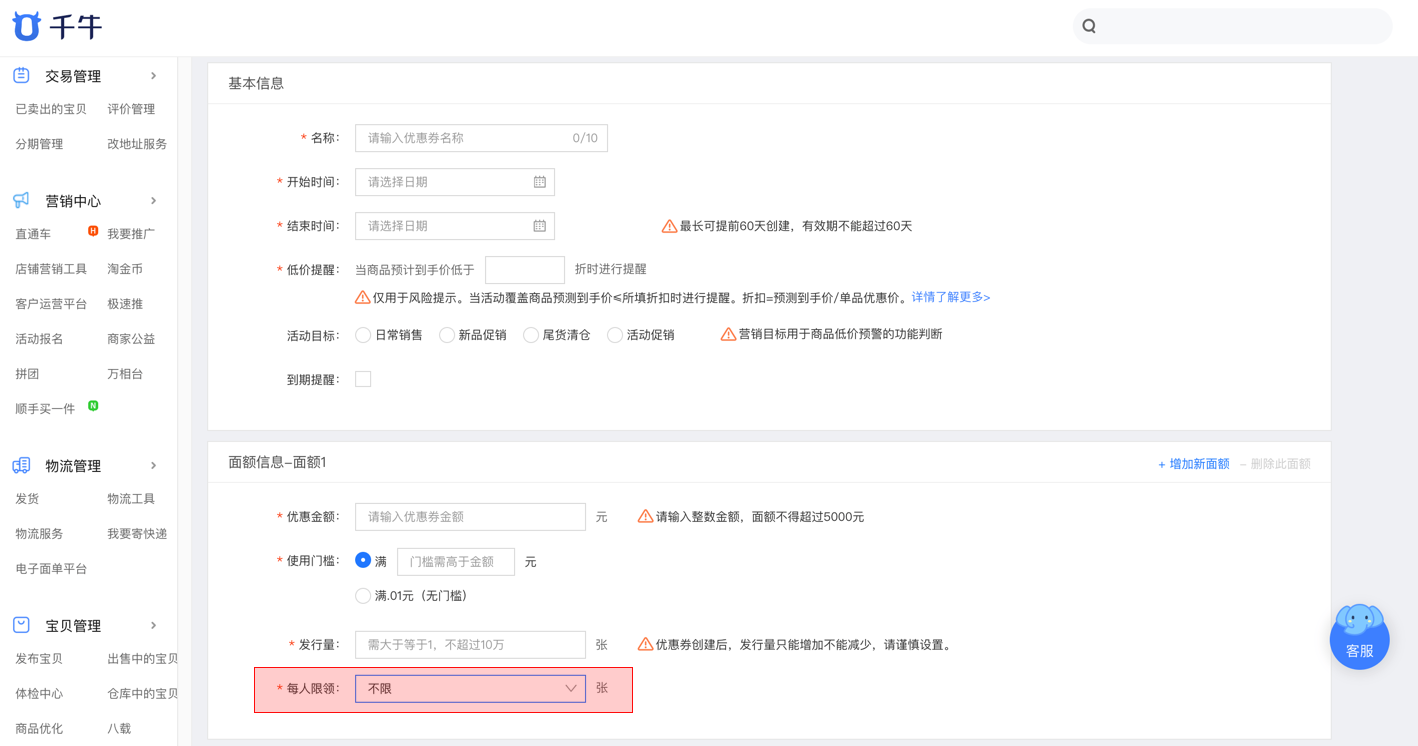Click the 营销中心 megaphone icon

pyautogui.click(x=21, y=201)
